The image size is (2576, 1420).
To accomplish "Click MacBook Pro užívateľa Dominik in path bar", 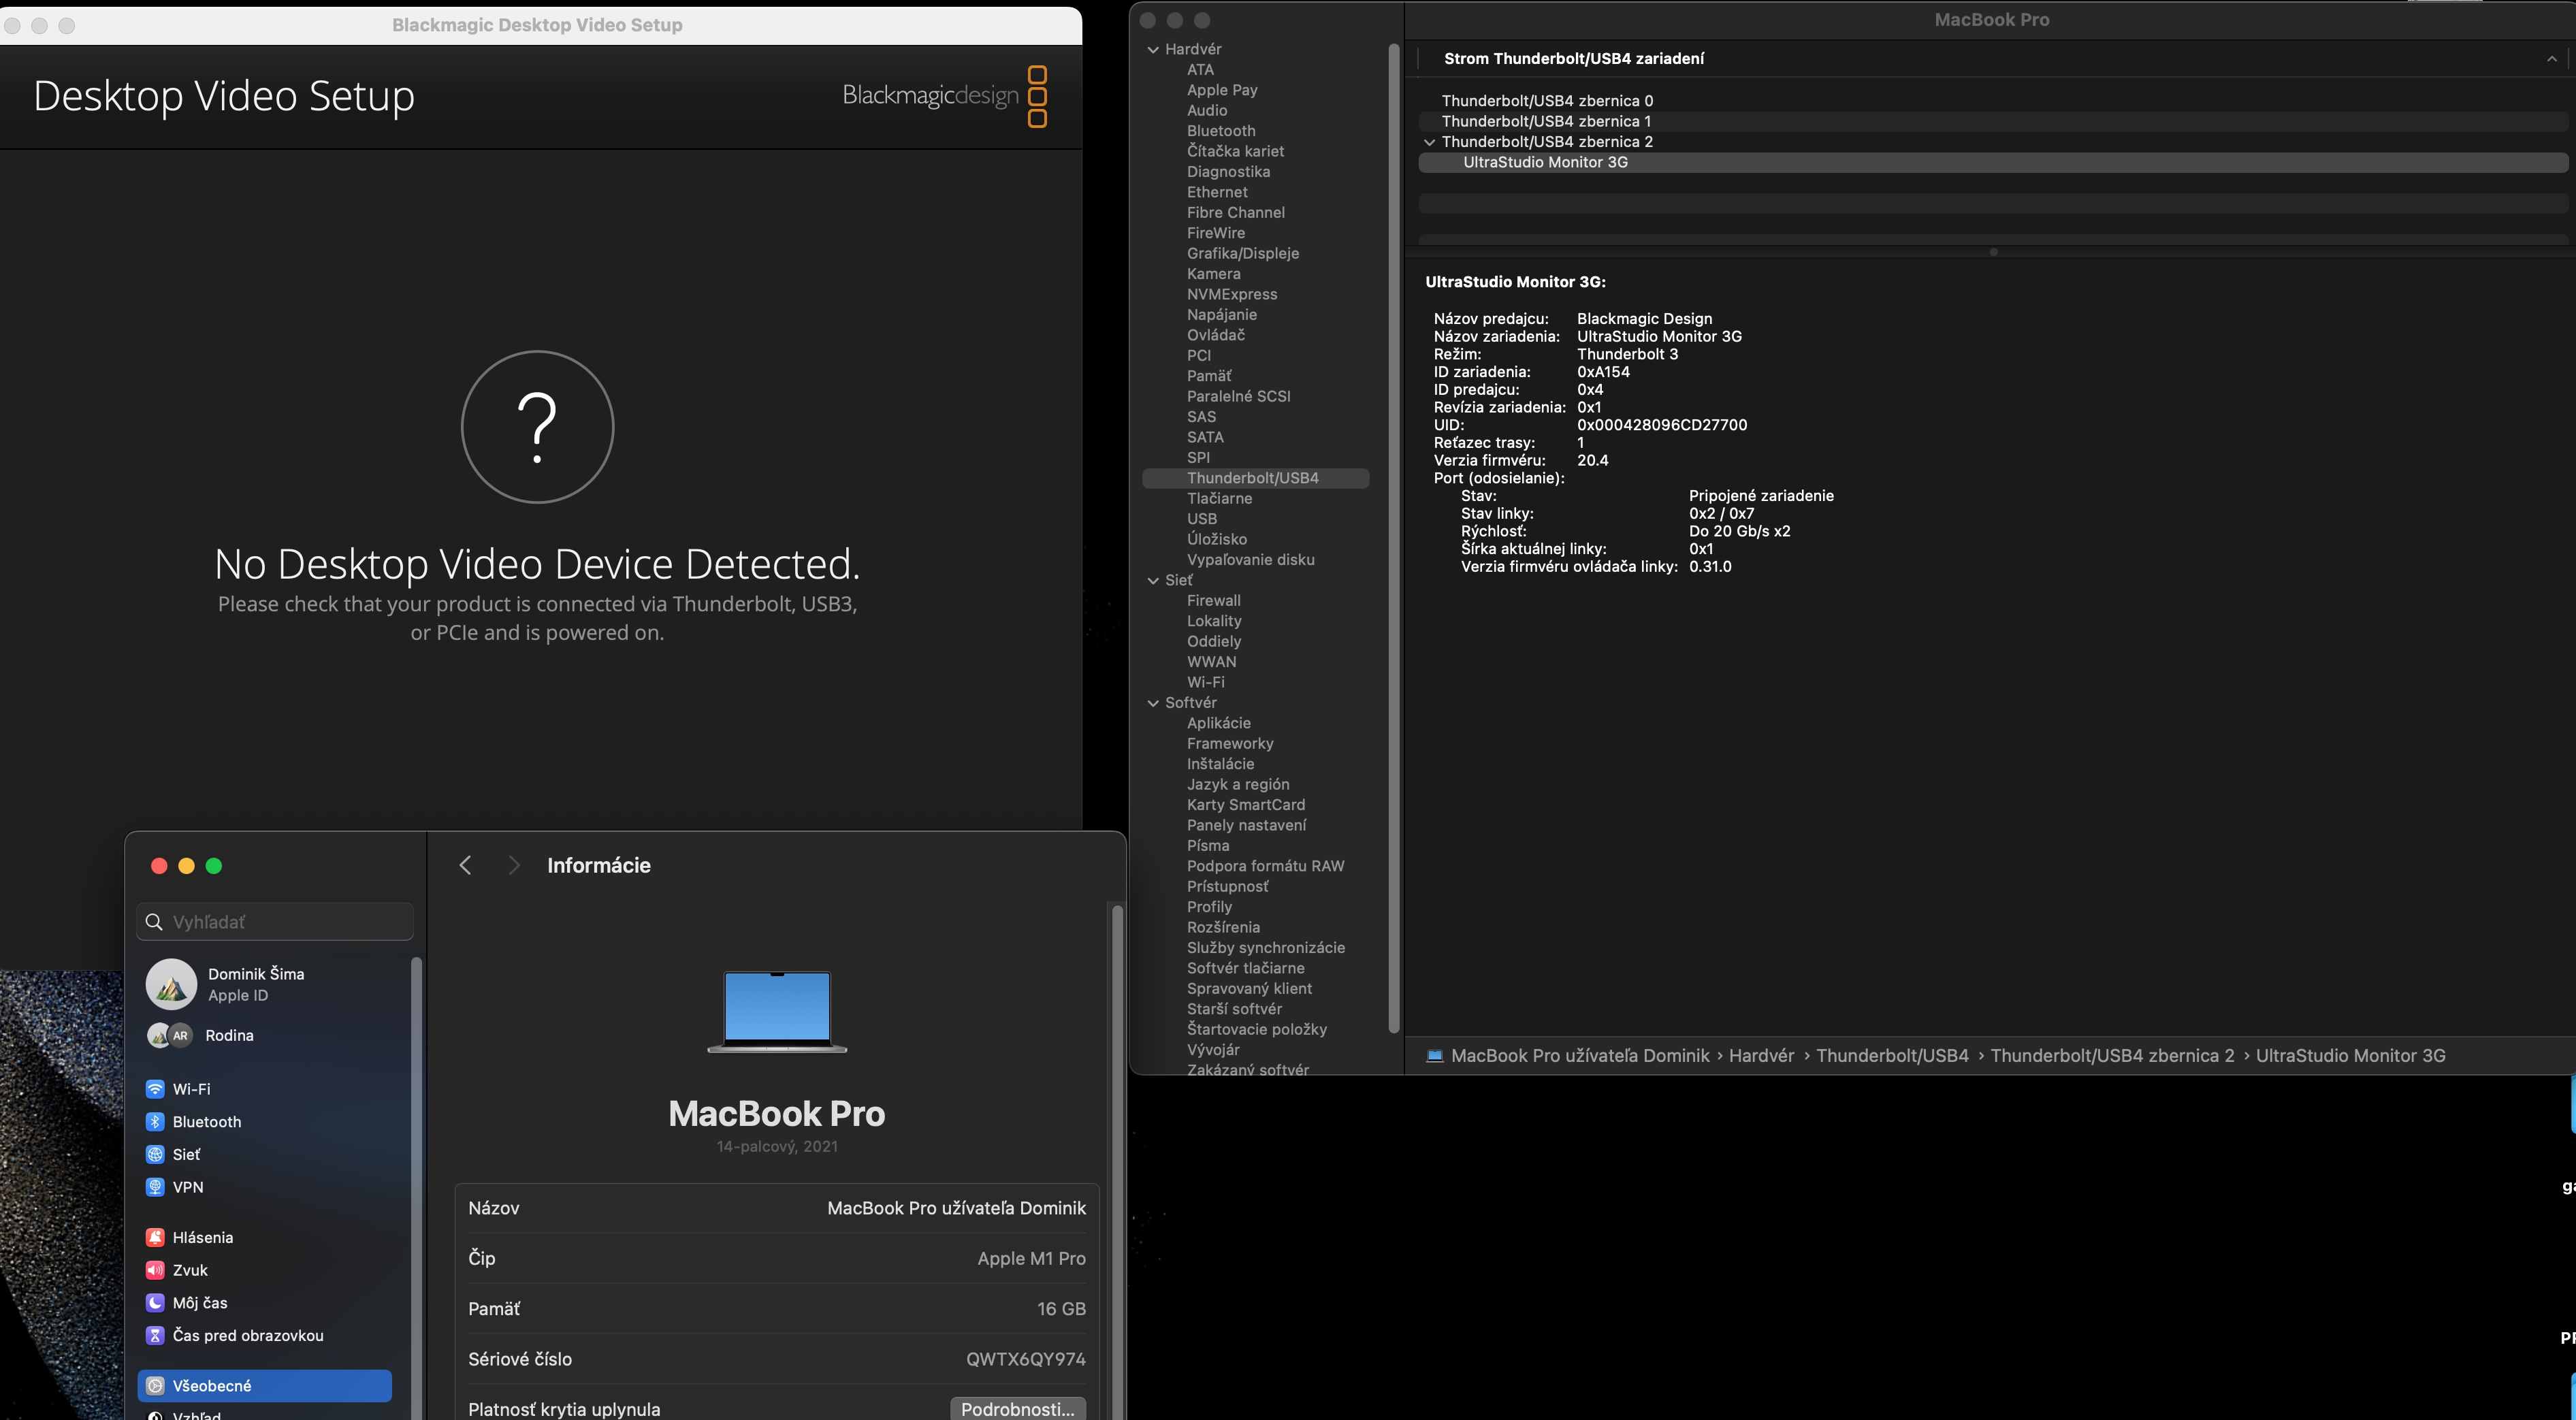I will tap(1579, 1056).
